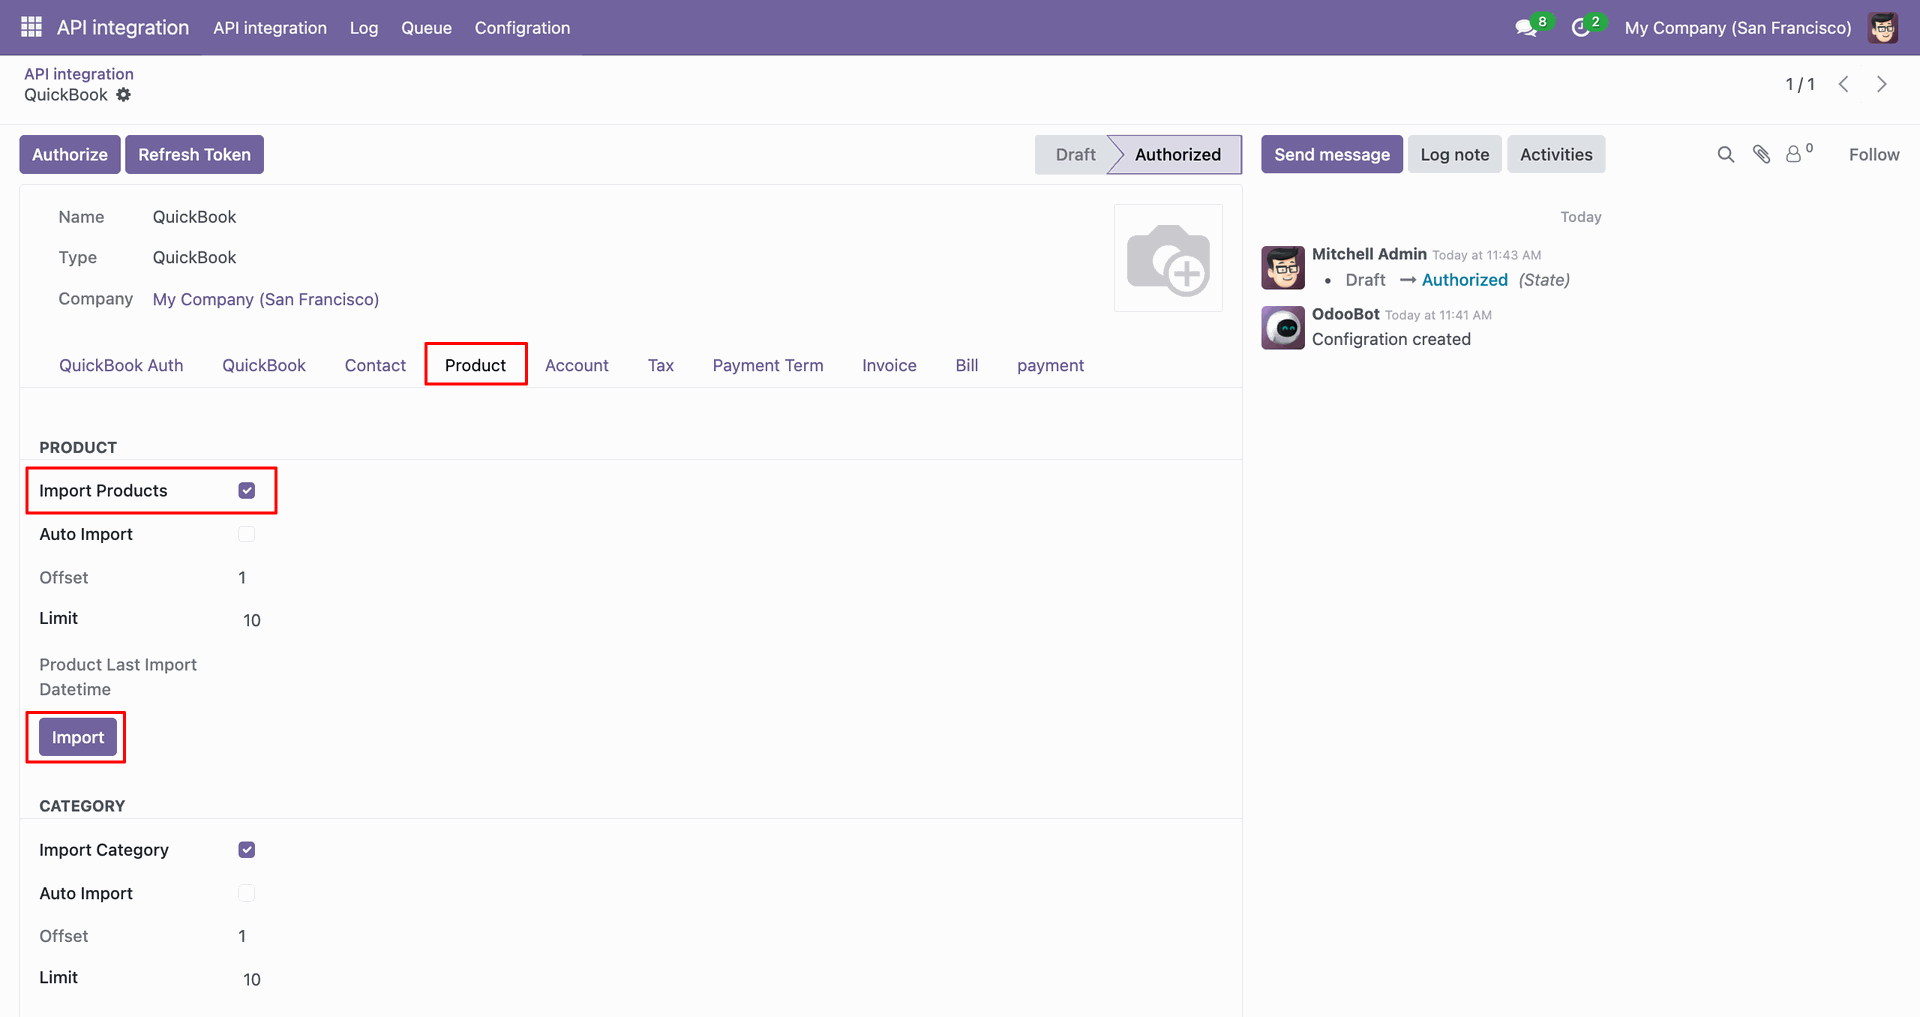
Task: Go to previous record arrow
Action: [1844, 84]
